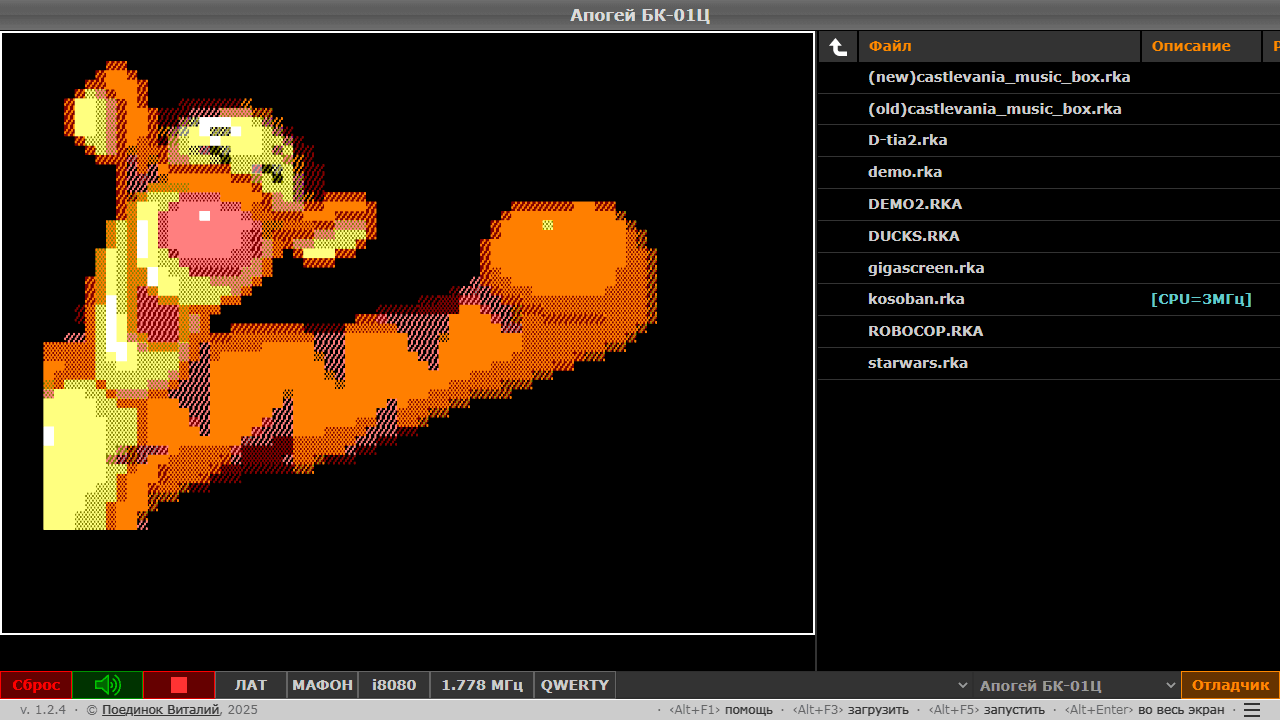
Task: Click the [CPU=3МГц] description text
Action: tap(1201, 299)
